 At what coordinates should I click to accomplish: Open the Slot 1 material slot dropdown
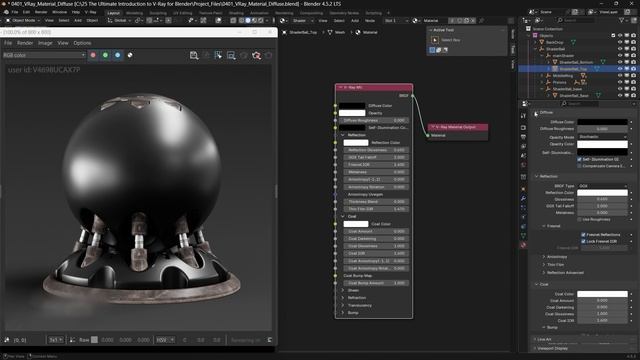396,20
